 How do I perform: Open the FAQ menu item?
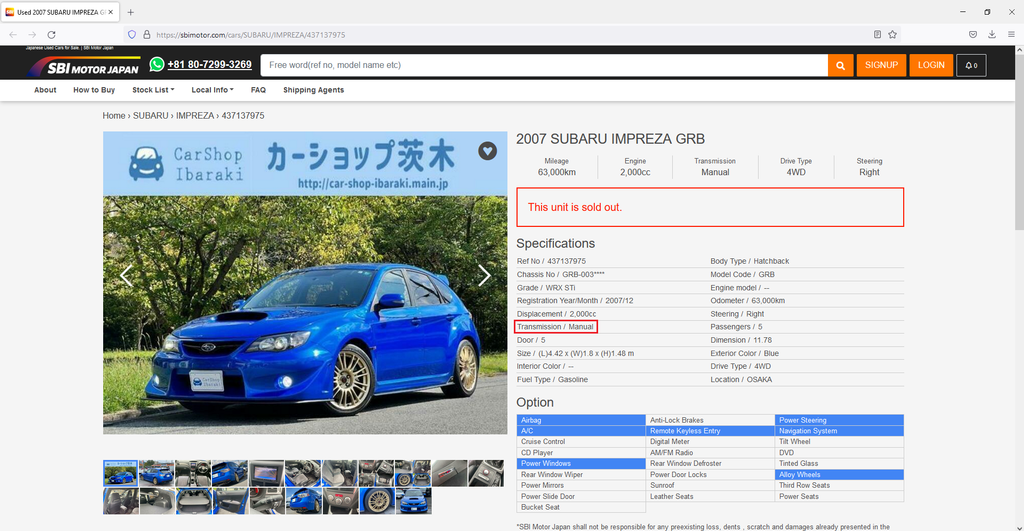tap(258, 90)
